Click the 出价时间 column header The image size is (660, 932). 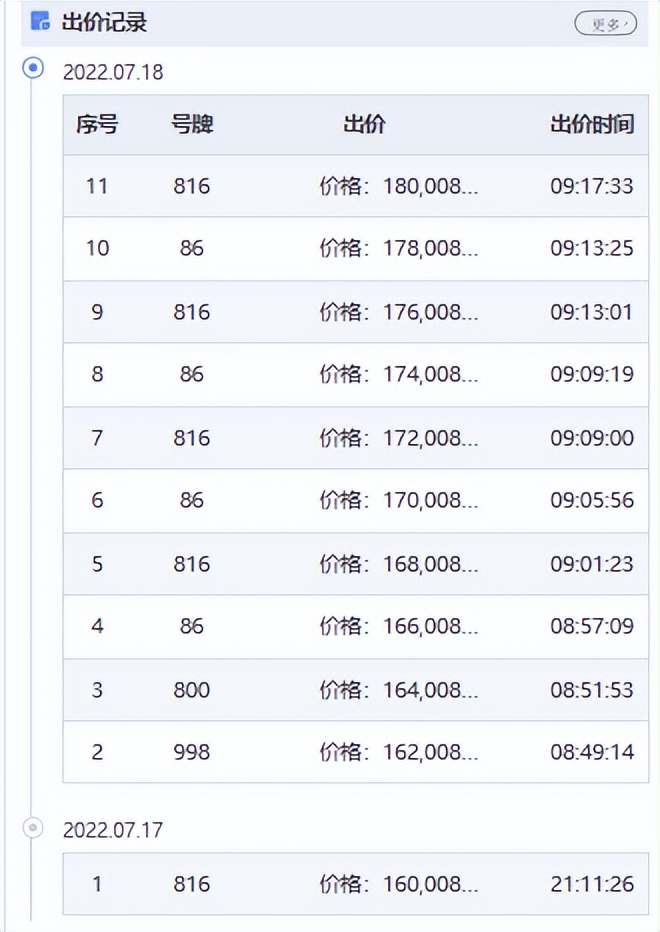(x=591, y=125)
